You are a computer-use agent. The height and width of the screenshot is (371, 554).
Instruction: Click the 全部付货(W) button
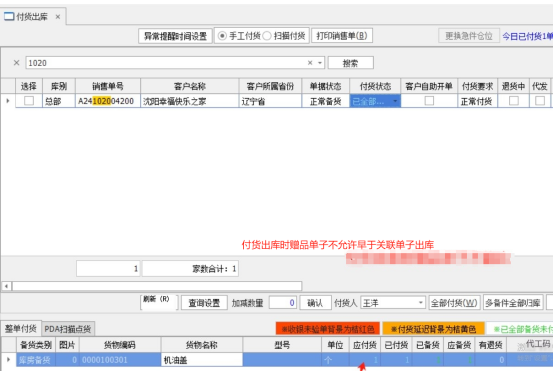(x=454, y=303)
